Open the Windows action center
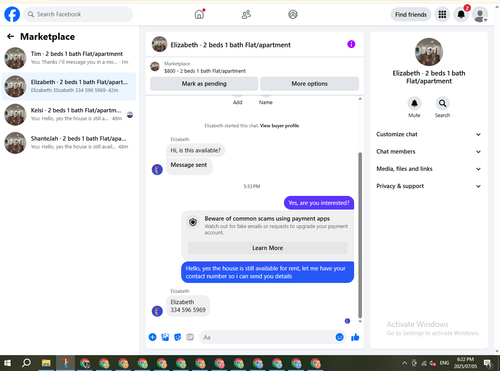Image resolution: width=500 pixels, height=371 pixels. 487,363
